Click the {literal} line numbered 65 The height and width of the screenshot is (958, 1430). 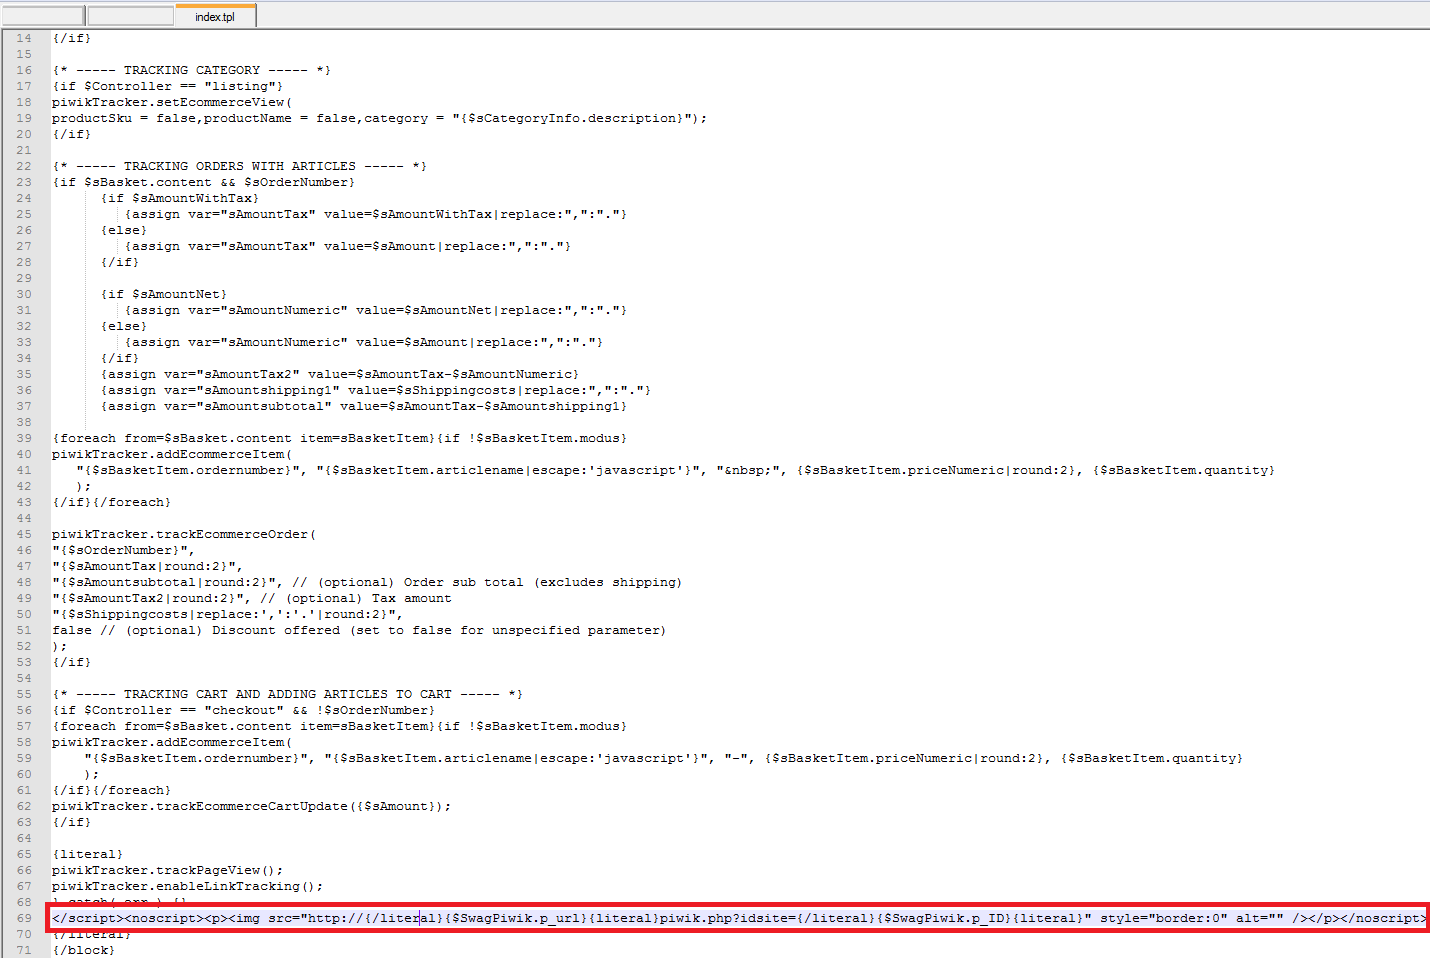pyautogui.click(x=88, y=854)
